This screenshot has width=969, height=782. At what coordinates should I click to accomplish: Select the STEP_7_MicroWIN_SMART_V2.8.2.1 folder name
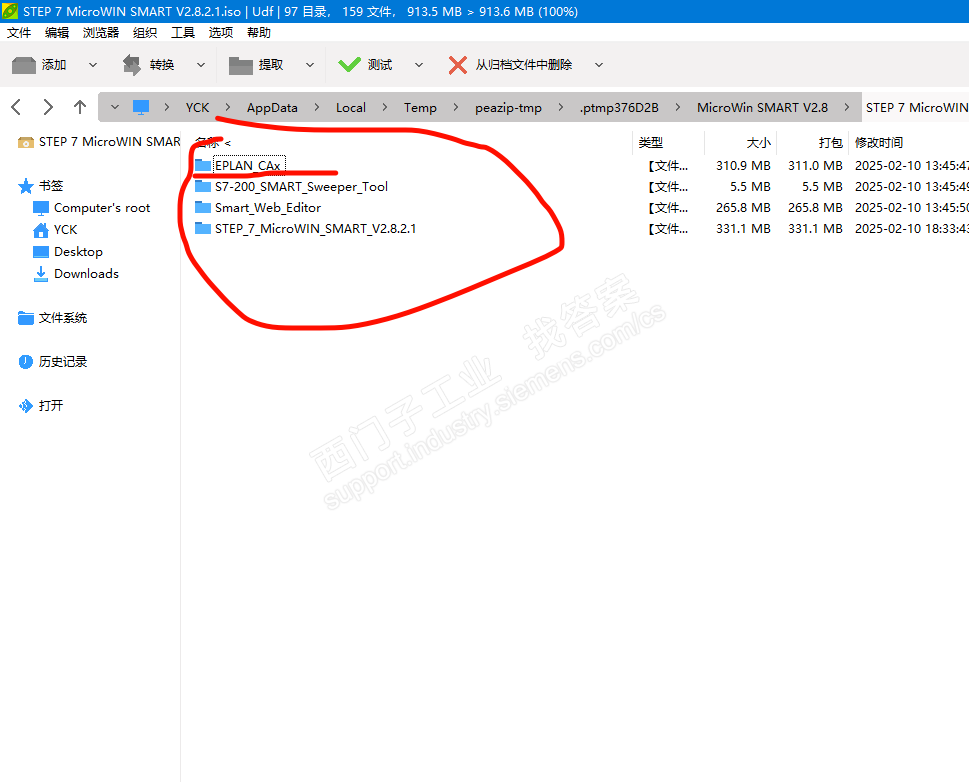[x=315, y=229]
